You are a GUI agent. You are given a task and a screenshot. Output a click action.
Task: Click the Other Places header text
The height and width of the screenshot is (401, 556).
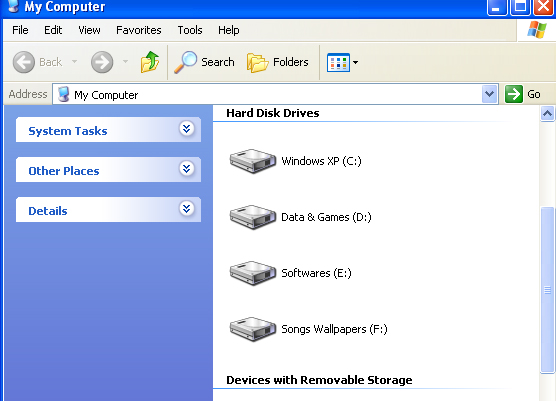click(x=64, y=171)
